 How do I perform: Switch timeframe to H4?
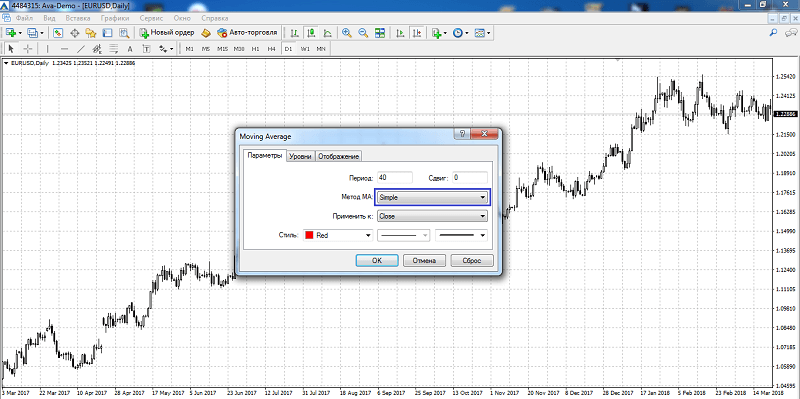(271, 48)
